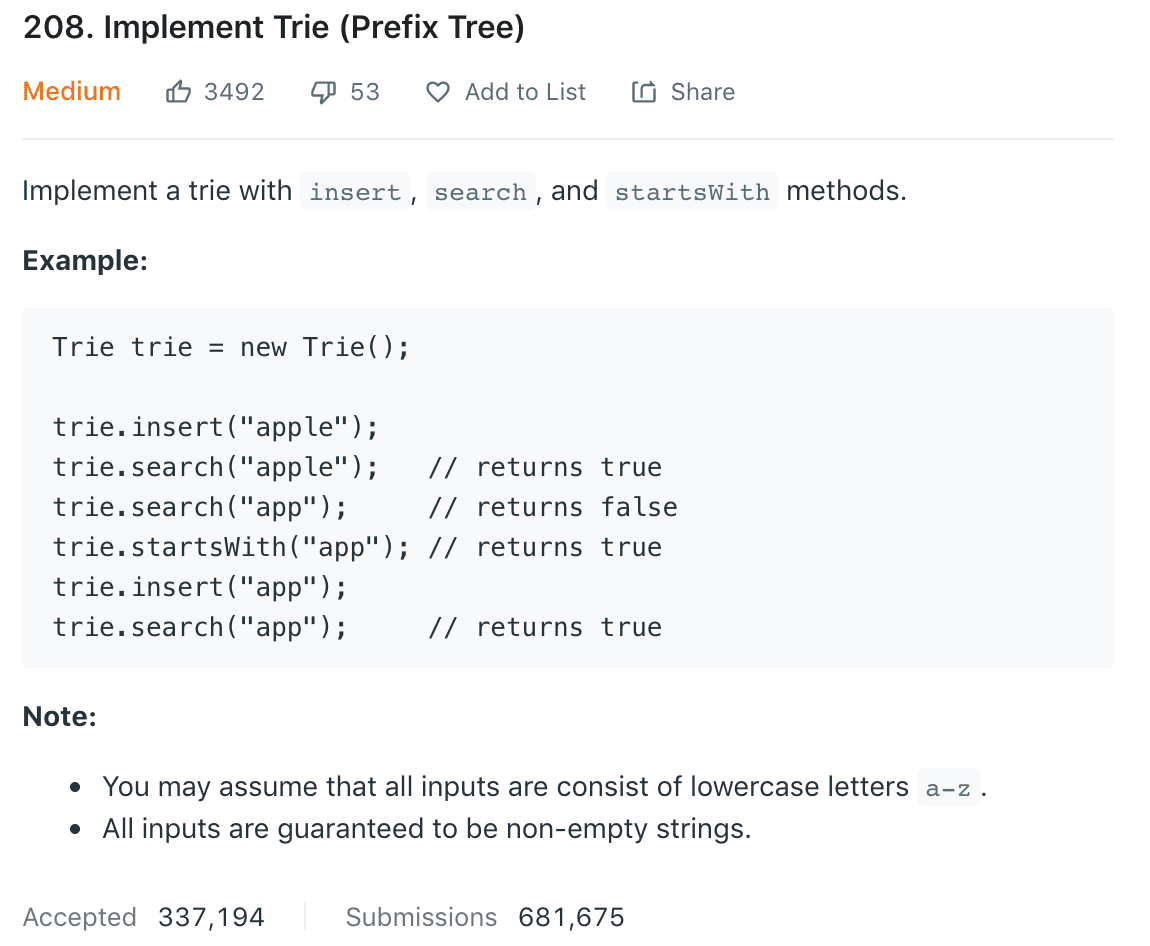This screenshot has height=946, width=1150.
Task: Click the Submissions count 681,675
Action: click(571, 917)
